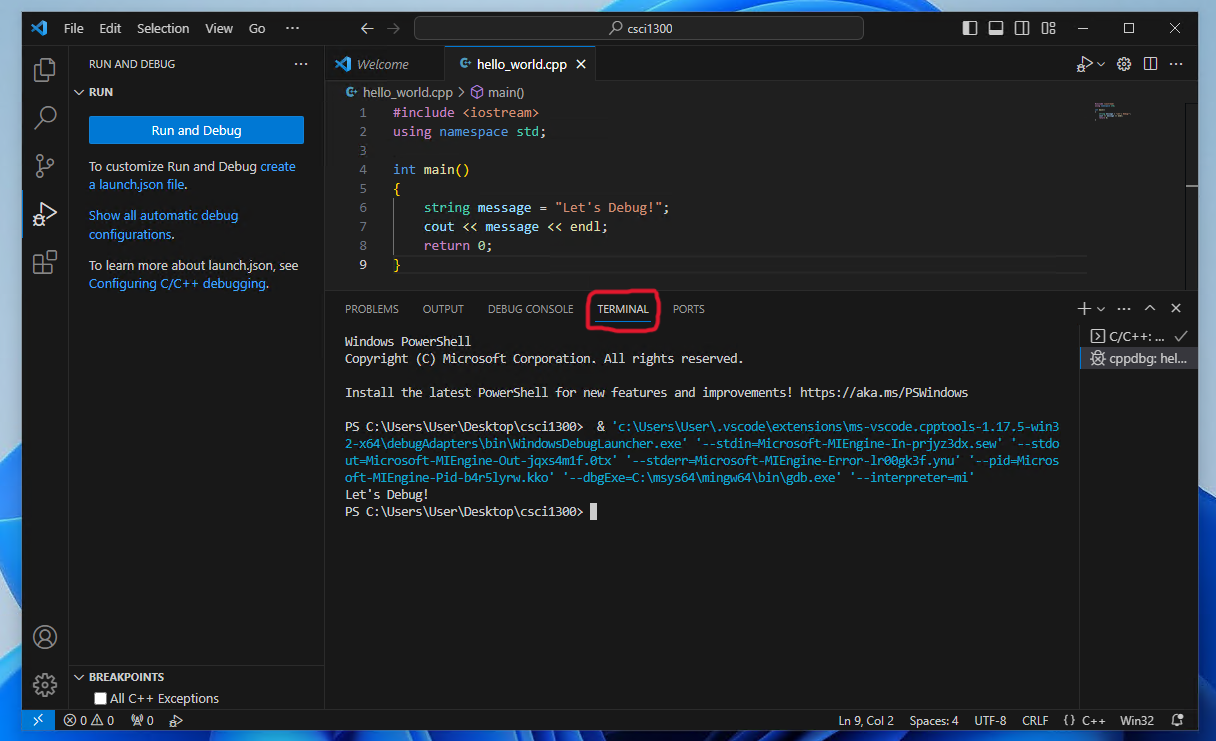Select the cppdbg terminal entry

pos(1138,359)
